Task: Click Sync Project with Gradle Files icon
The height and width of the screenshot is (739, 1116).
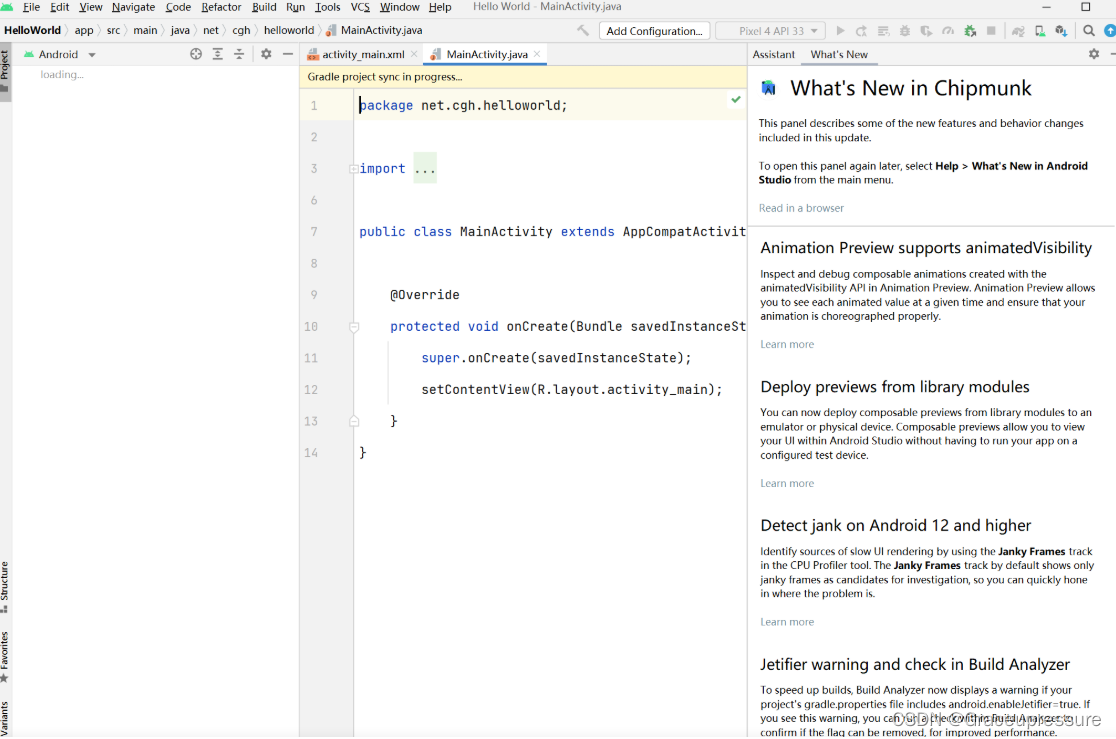Action: 1018,31
